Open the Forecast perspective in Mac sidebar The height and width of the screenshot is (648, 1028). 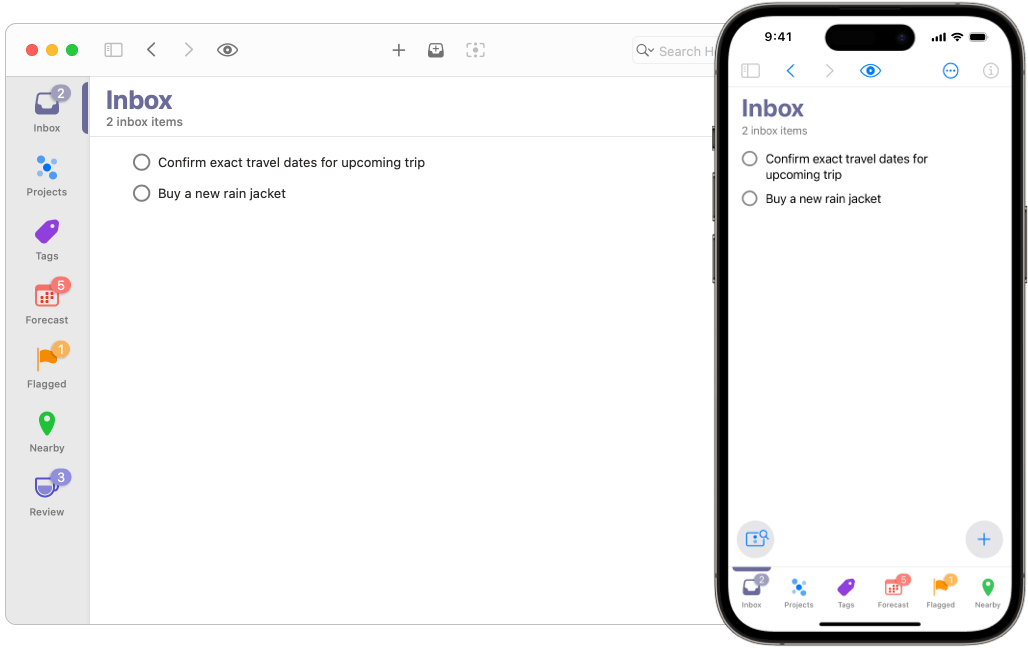pos(47,302)
